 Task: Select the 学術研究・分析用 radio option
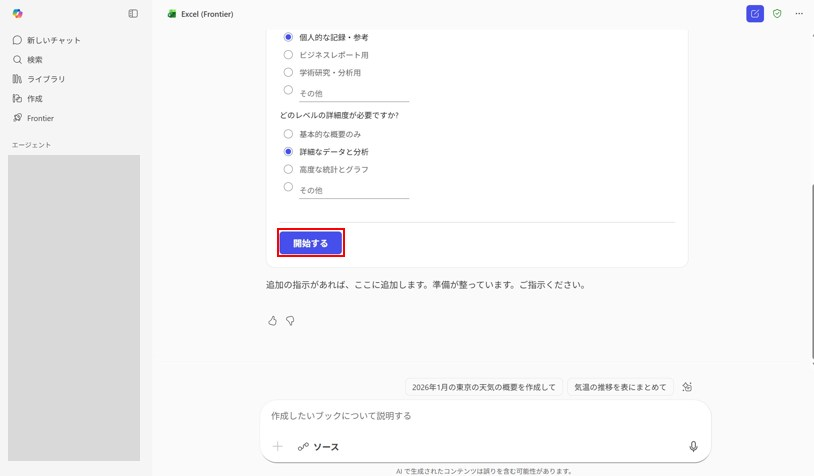pyautogui.click(x=288, y=72)
